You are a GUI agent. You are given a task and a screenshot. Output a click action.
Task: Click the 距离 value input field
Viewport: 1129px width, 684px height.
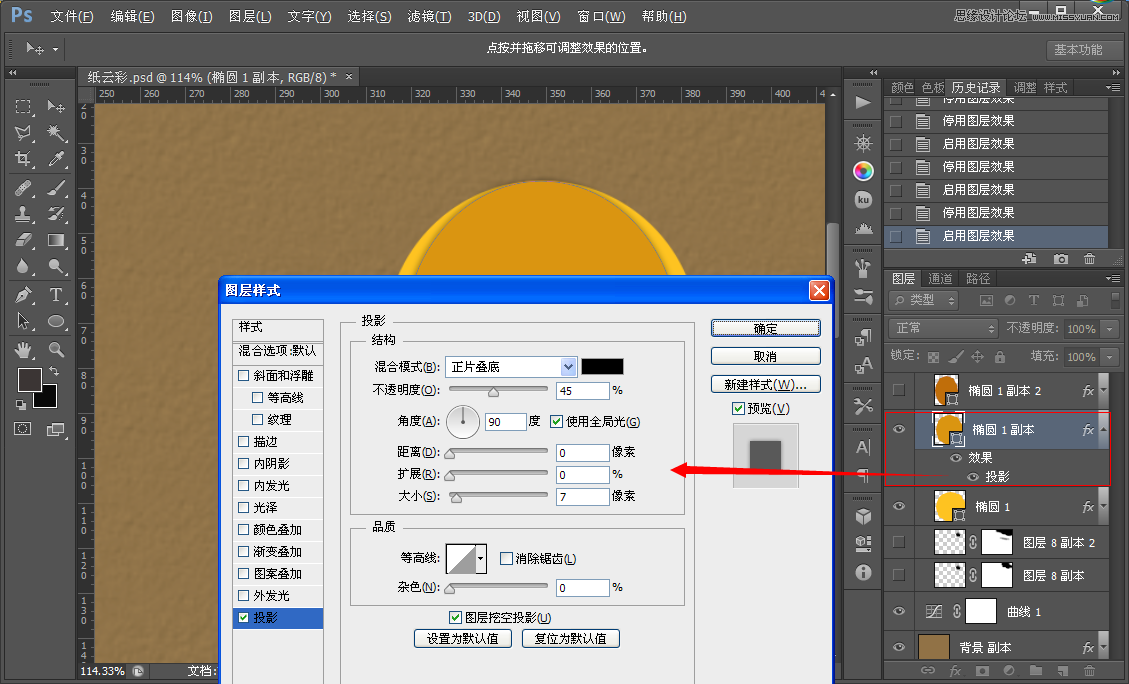[583, 452]
